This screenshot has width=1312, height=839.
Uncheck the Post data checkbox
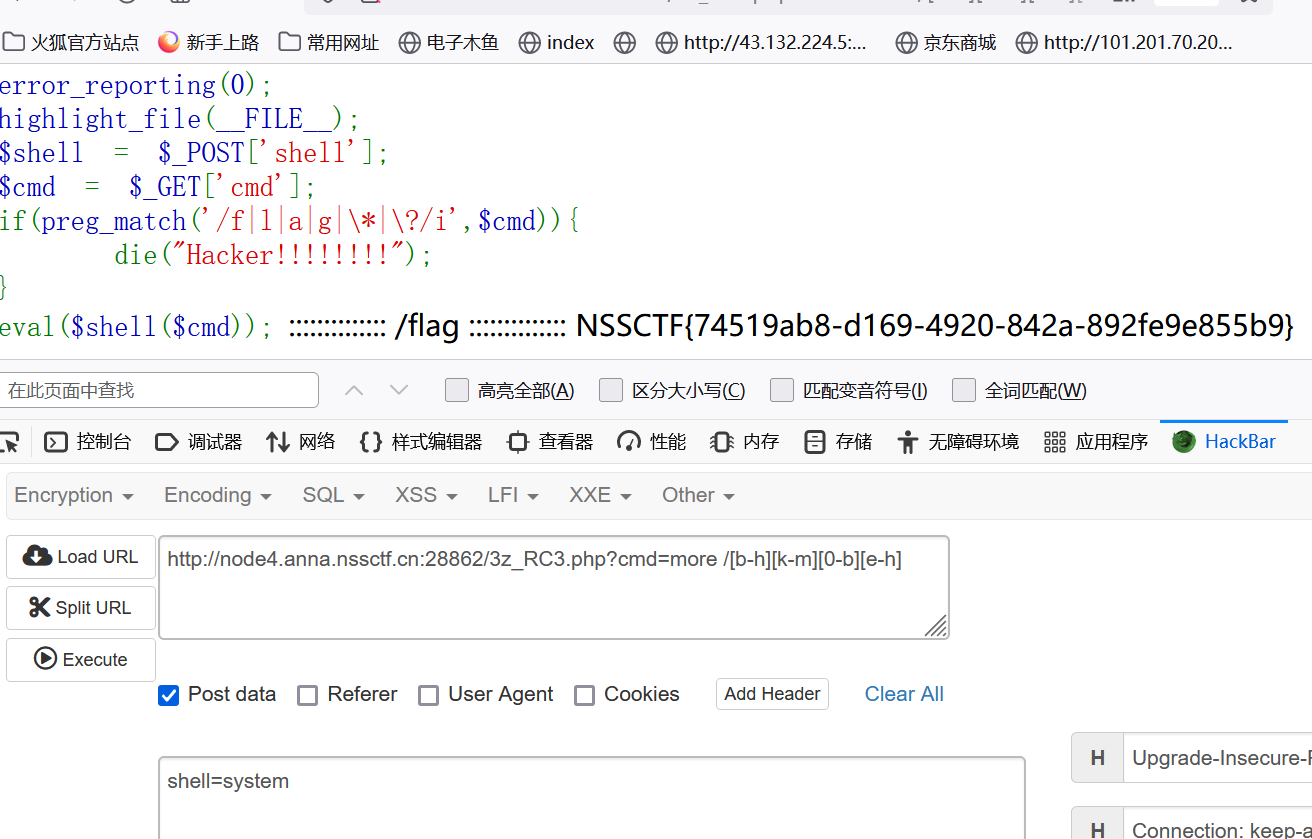pyautogui.click(x=169, y=695)
